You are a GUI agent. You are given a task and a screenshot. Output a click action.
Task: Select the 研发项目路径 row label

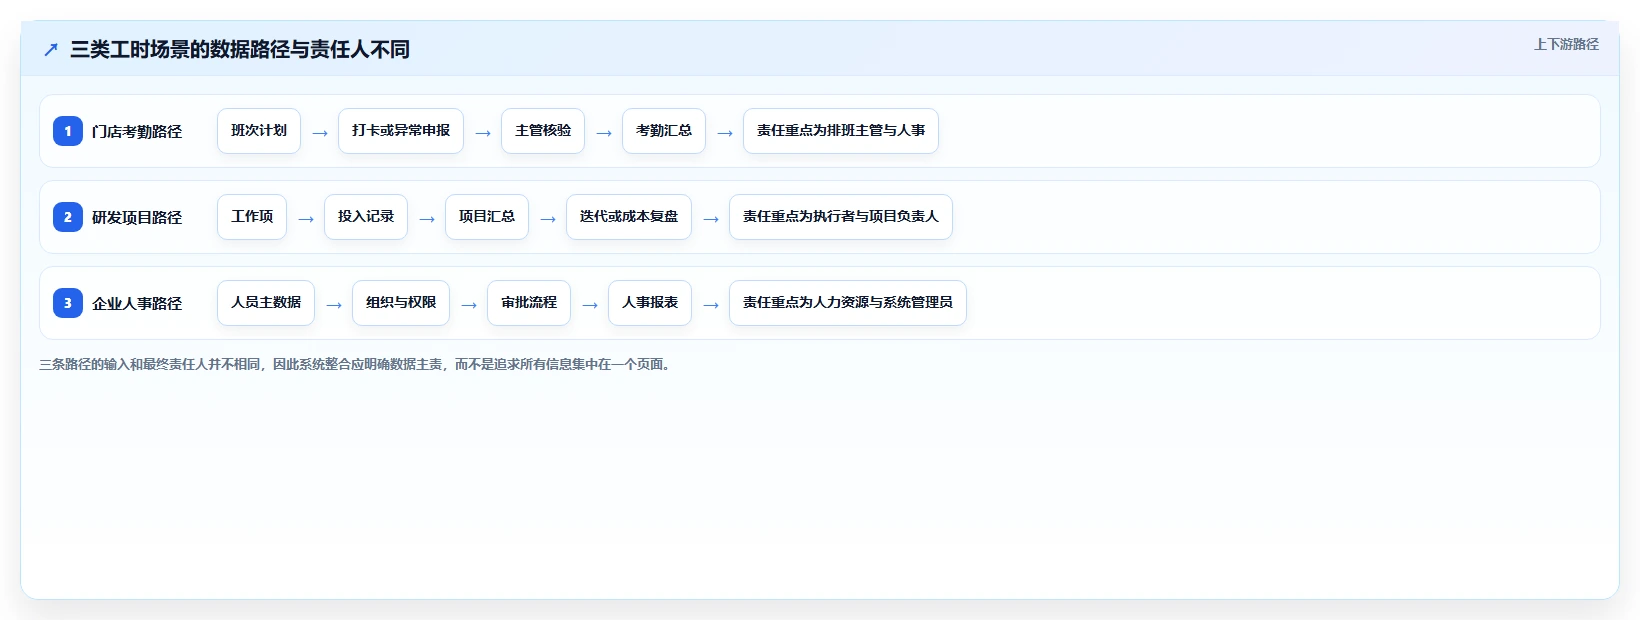tap(137, 217)
